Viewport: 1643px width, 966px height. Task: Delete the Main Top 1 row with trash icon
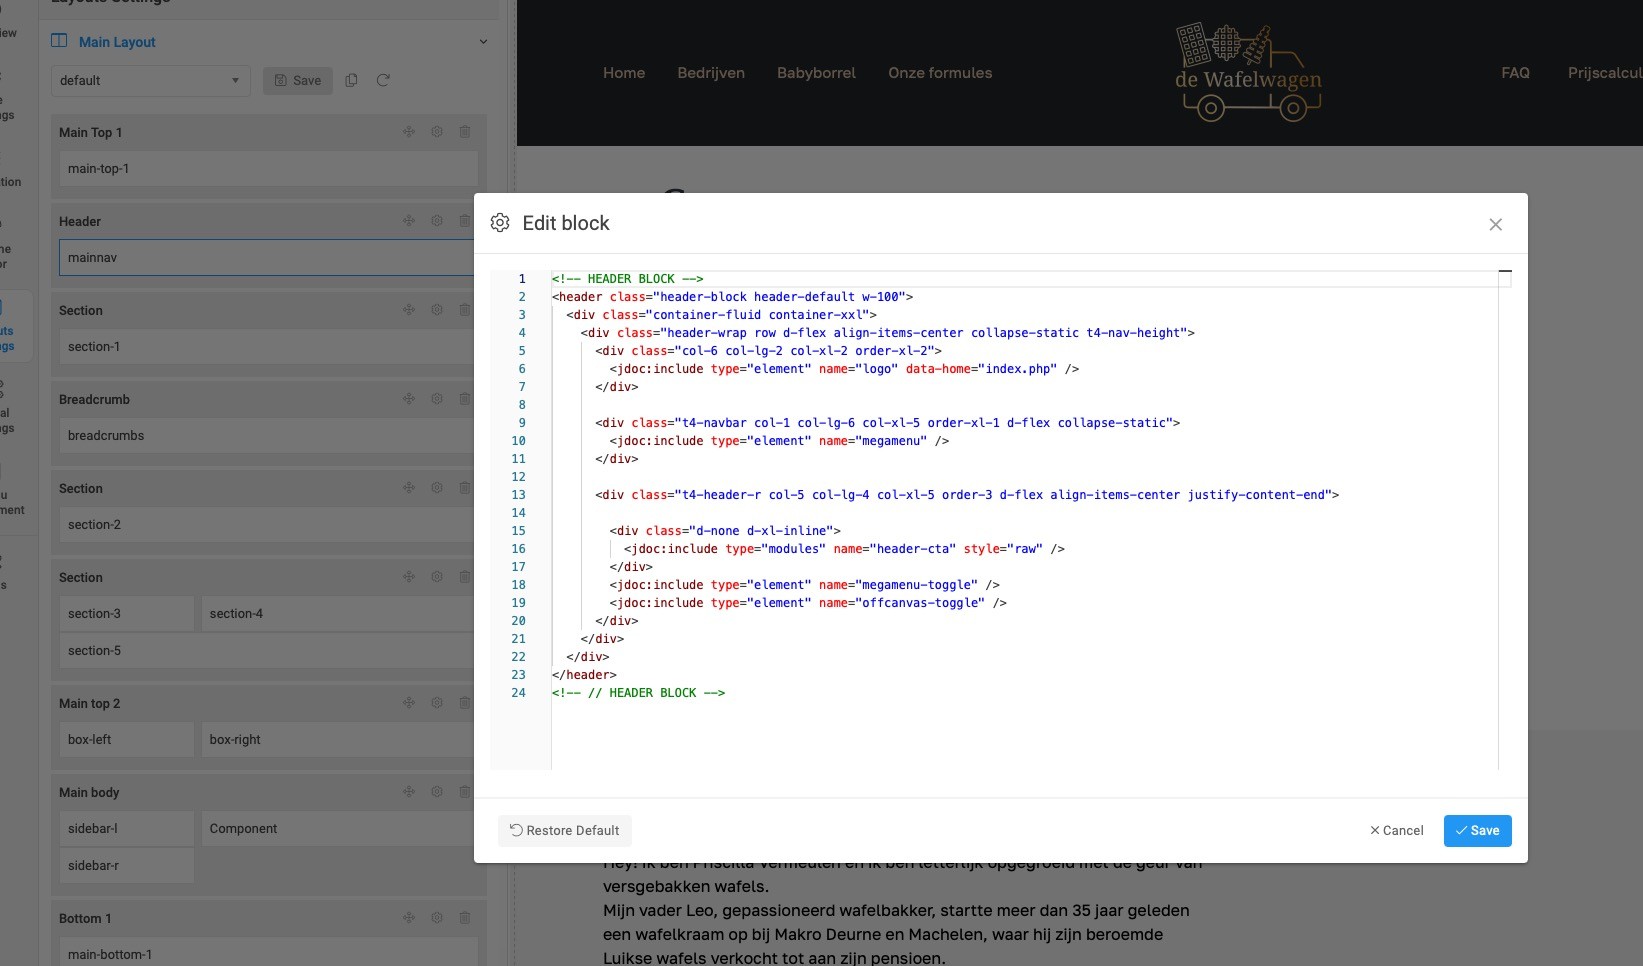tap(464, 132)
